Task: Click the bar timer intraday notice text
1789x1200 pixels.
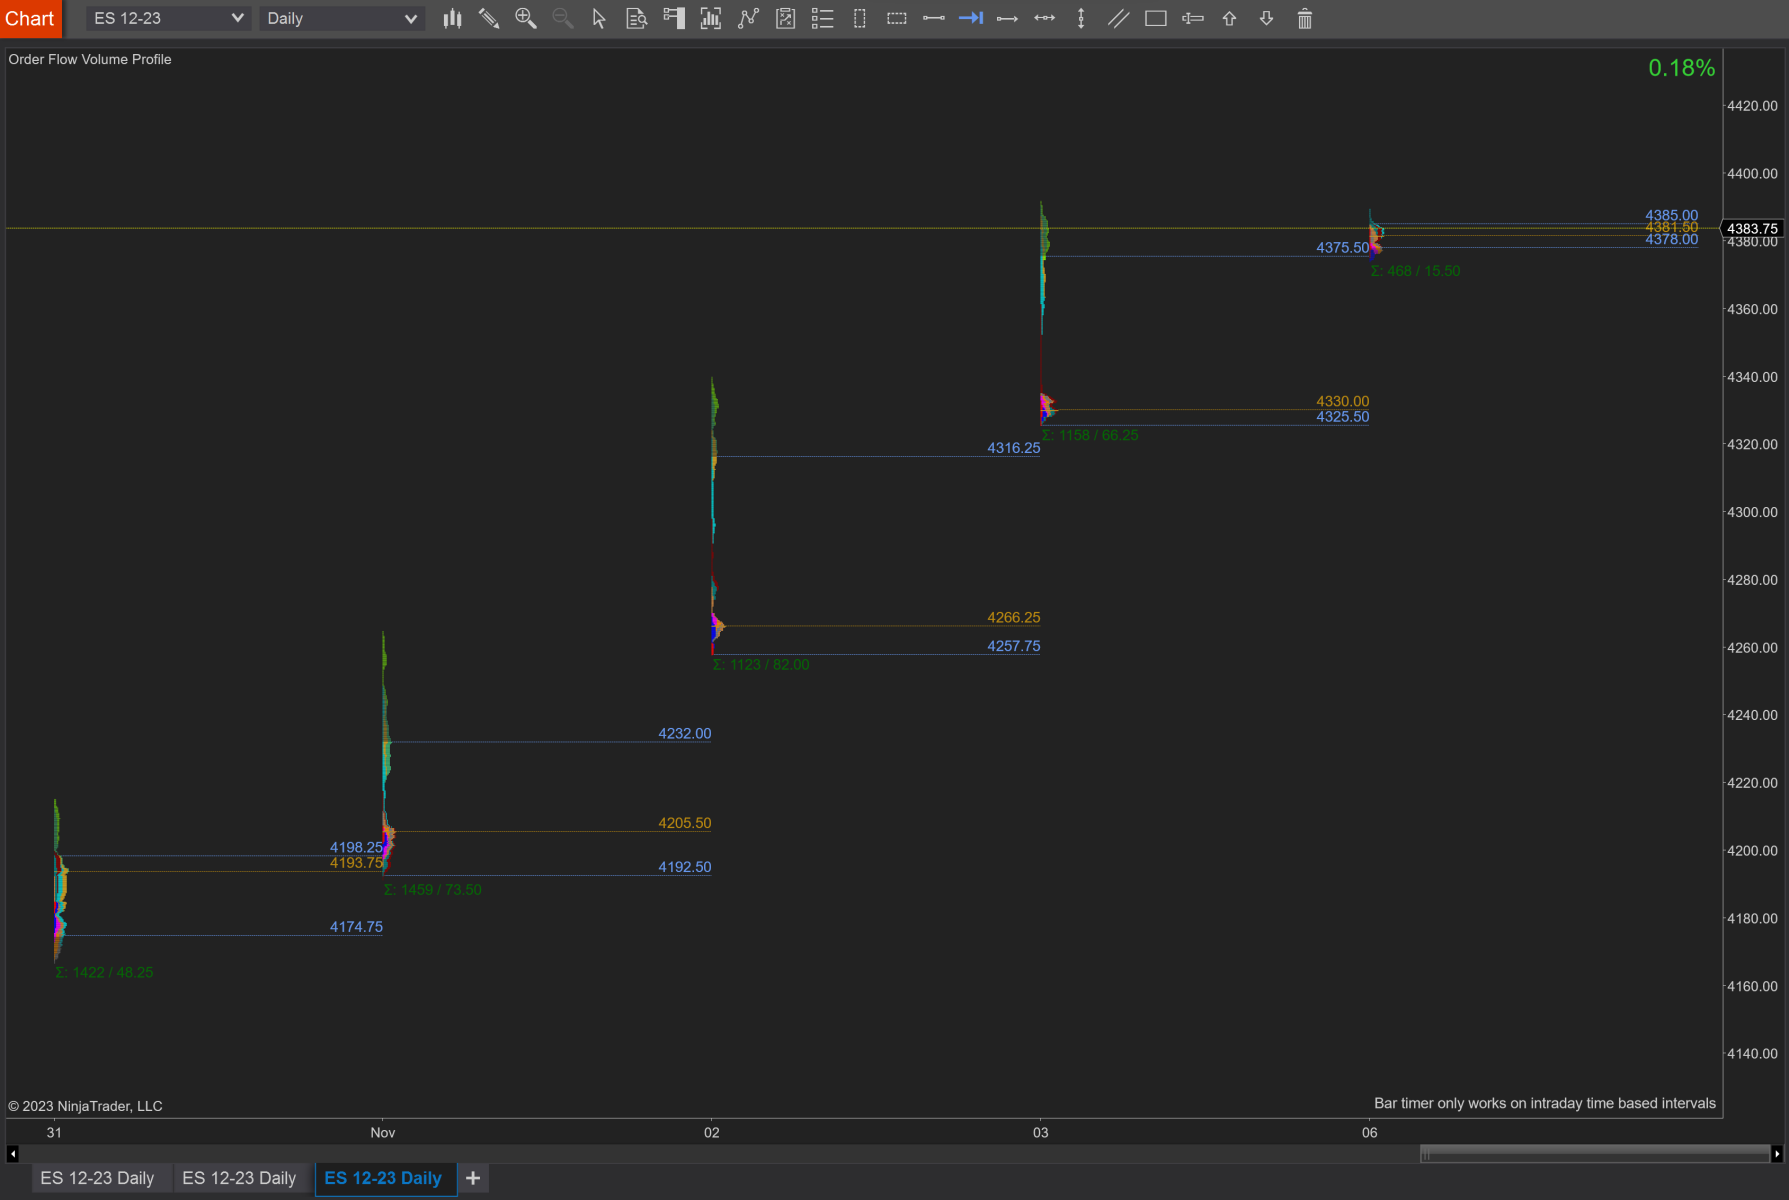Action: pyautogui.click(x=1545, y=1103)
